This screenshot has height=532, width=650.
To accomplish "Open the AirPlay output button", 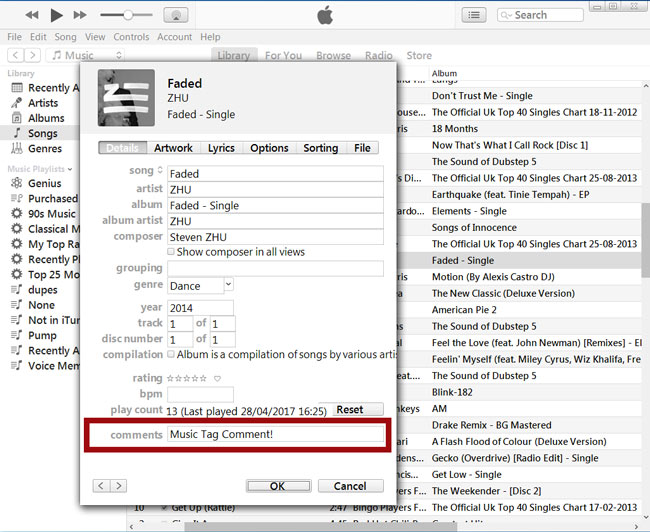I will [x=176, y=15].
